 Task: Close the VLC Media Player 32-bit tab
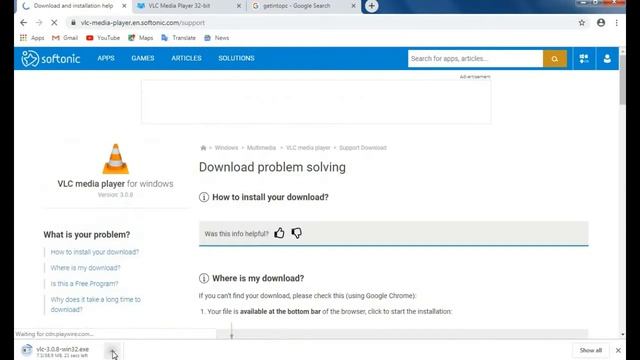[239, 6]
